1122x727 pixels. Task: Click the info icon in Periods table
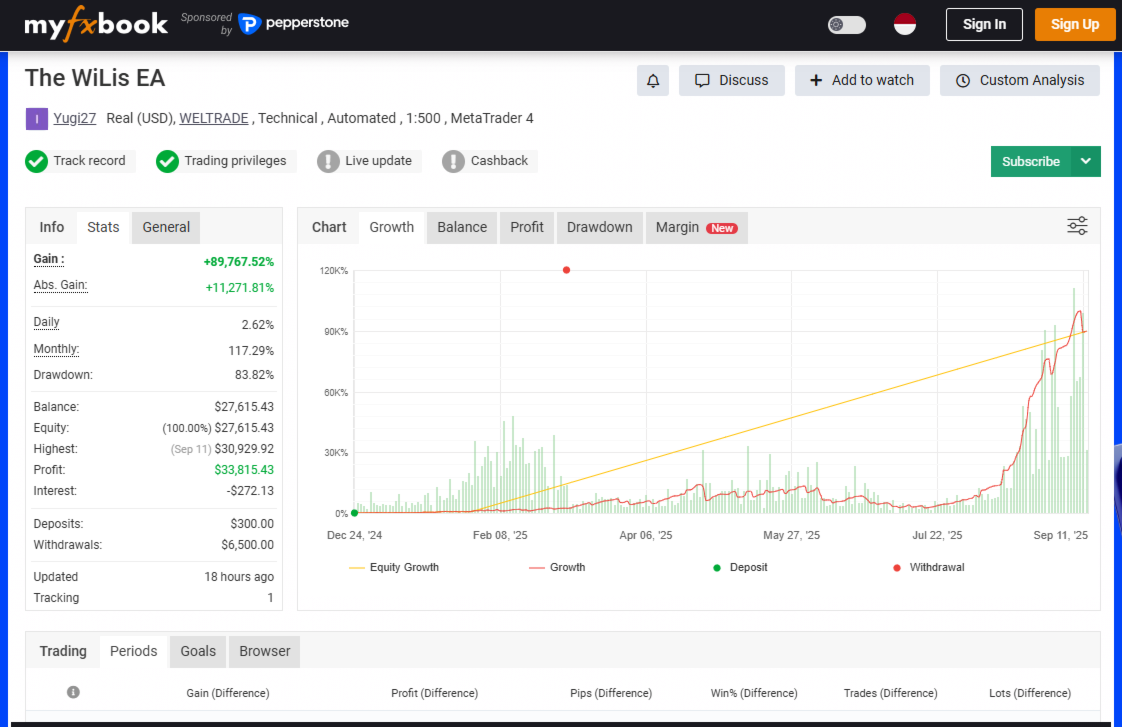click(x=73, y=692)
